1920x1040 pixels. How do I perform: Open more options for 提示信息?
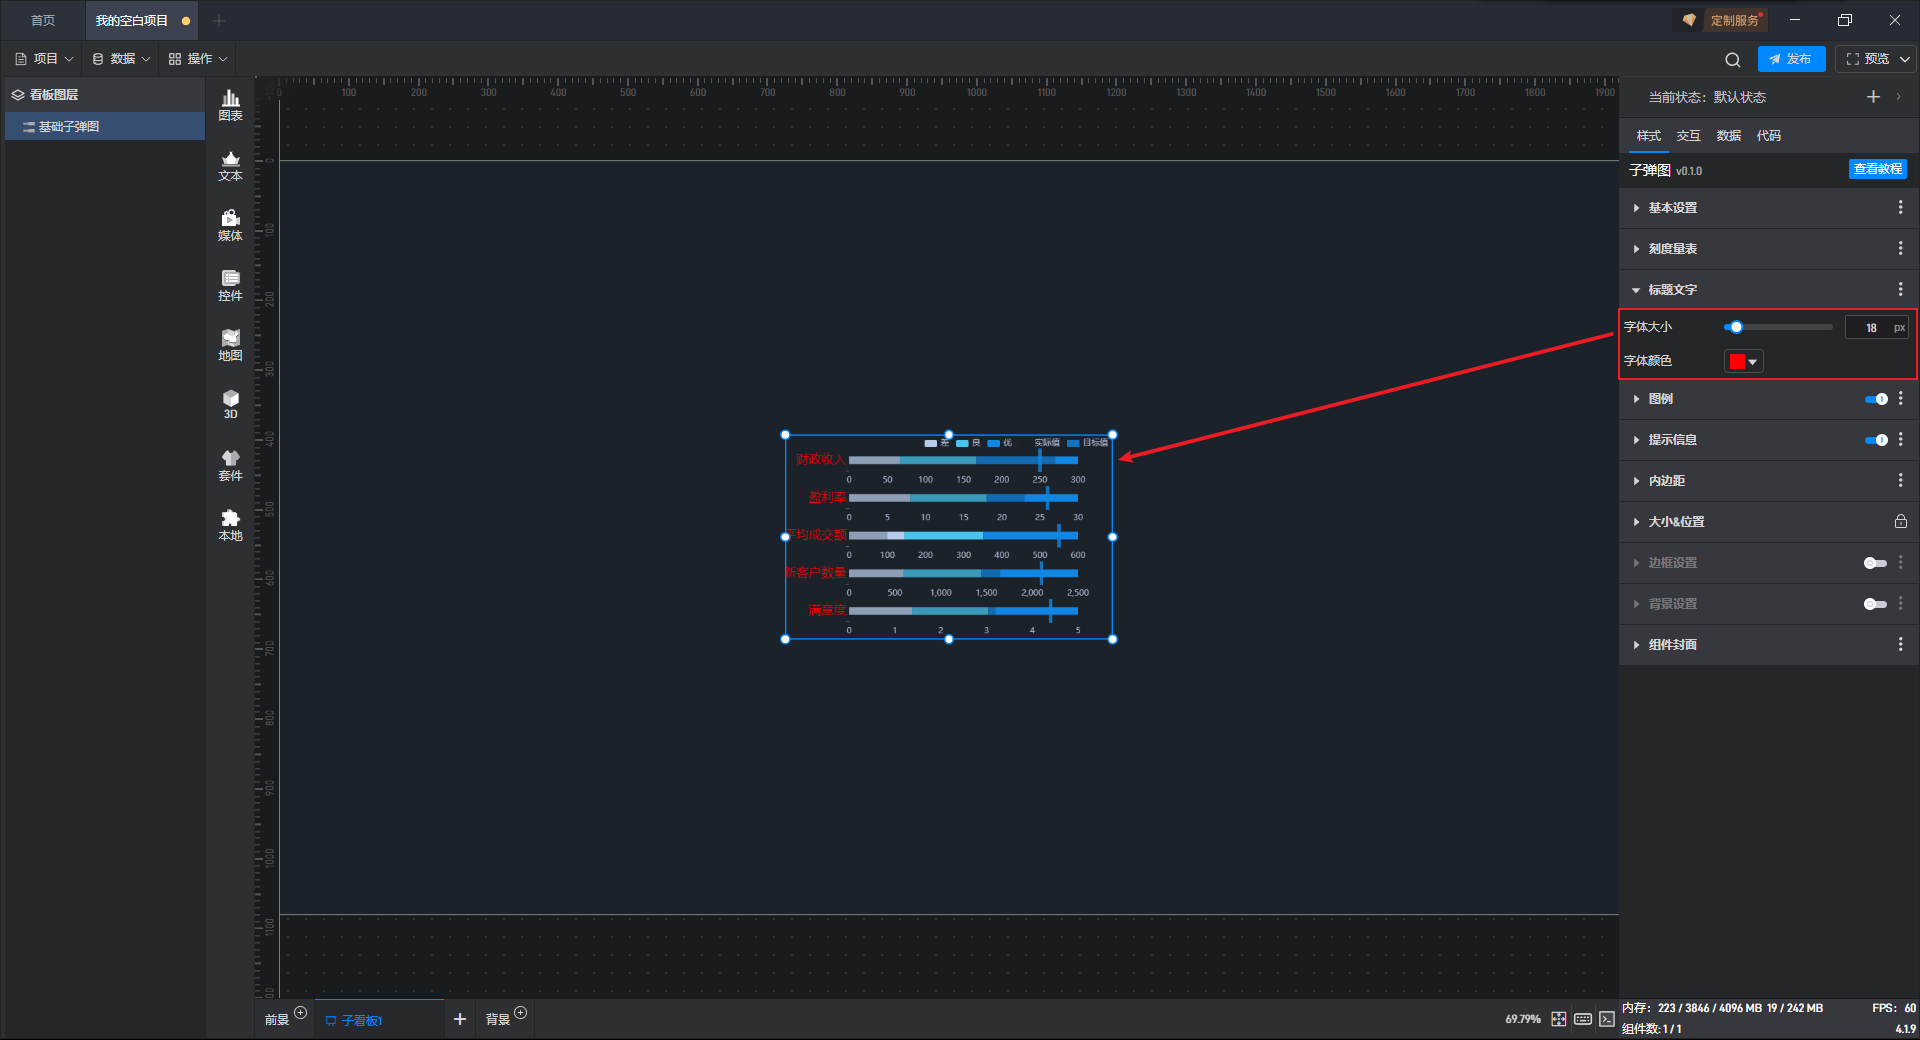point(1901,439)
